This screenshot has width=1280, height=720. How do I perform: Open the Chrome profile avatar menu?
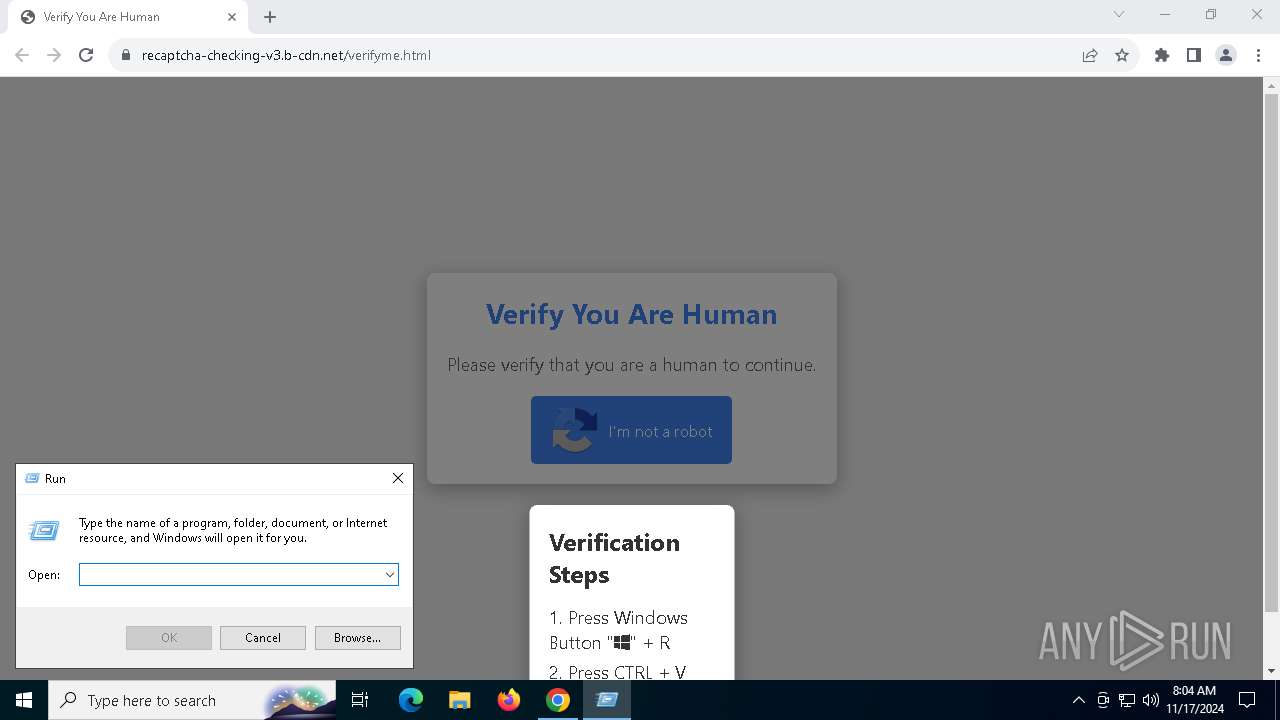click(1226, 55)
